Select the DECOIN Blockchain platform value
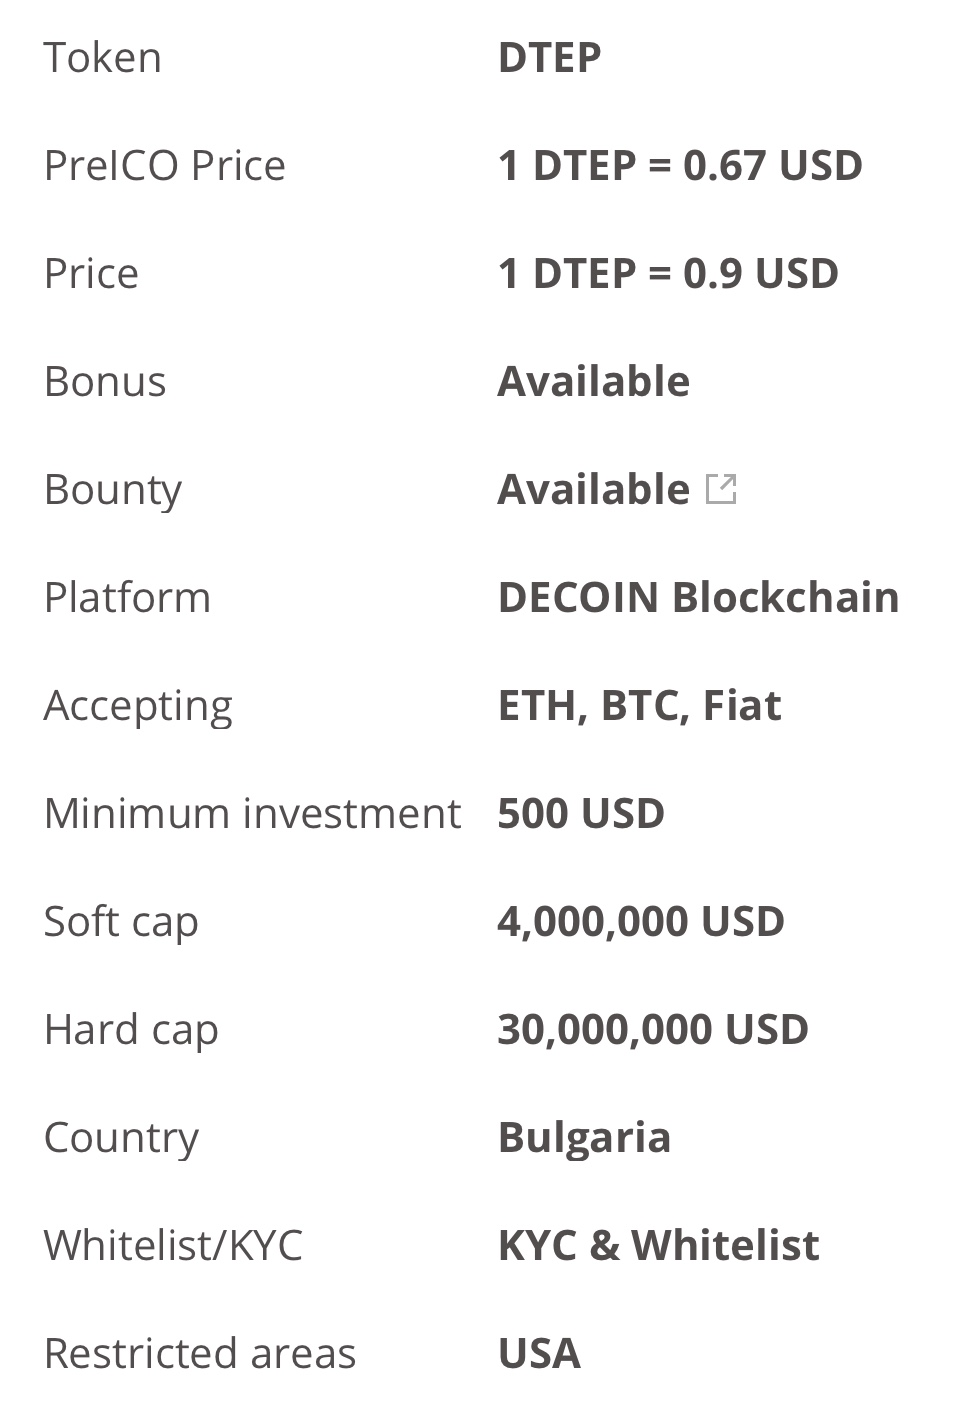The width and height of the screenshot is (976, 1416). [698, 597]
